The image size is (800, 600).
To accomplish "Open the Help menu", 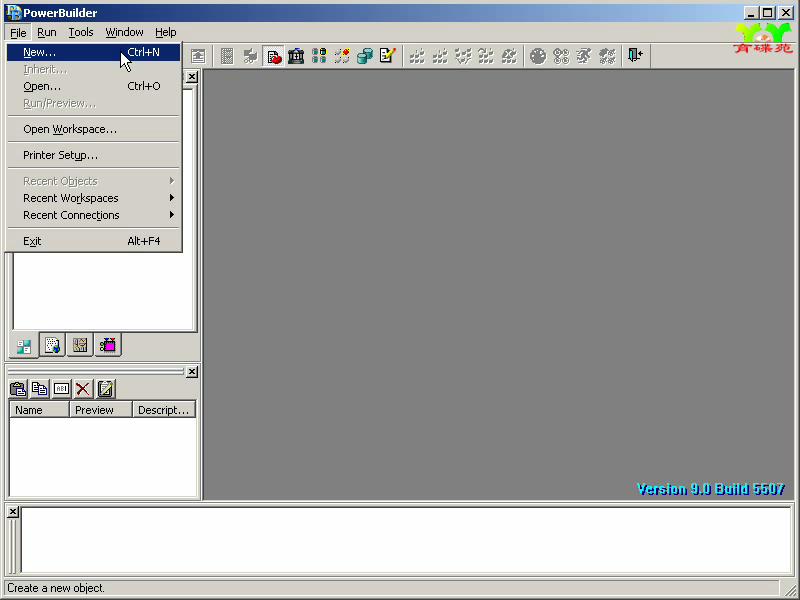I will 165,32.
